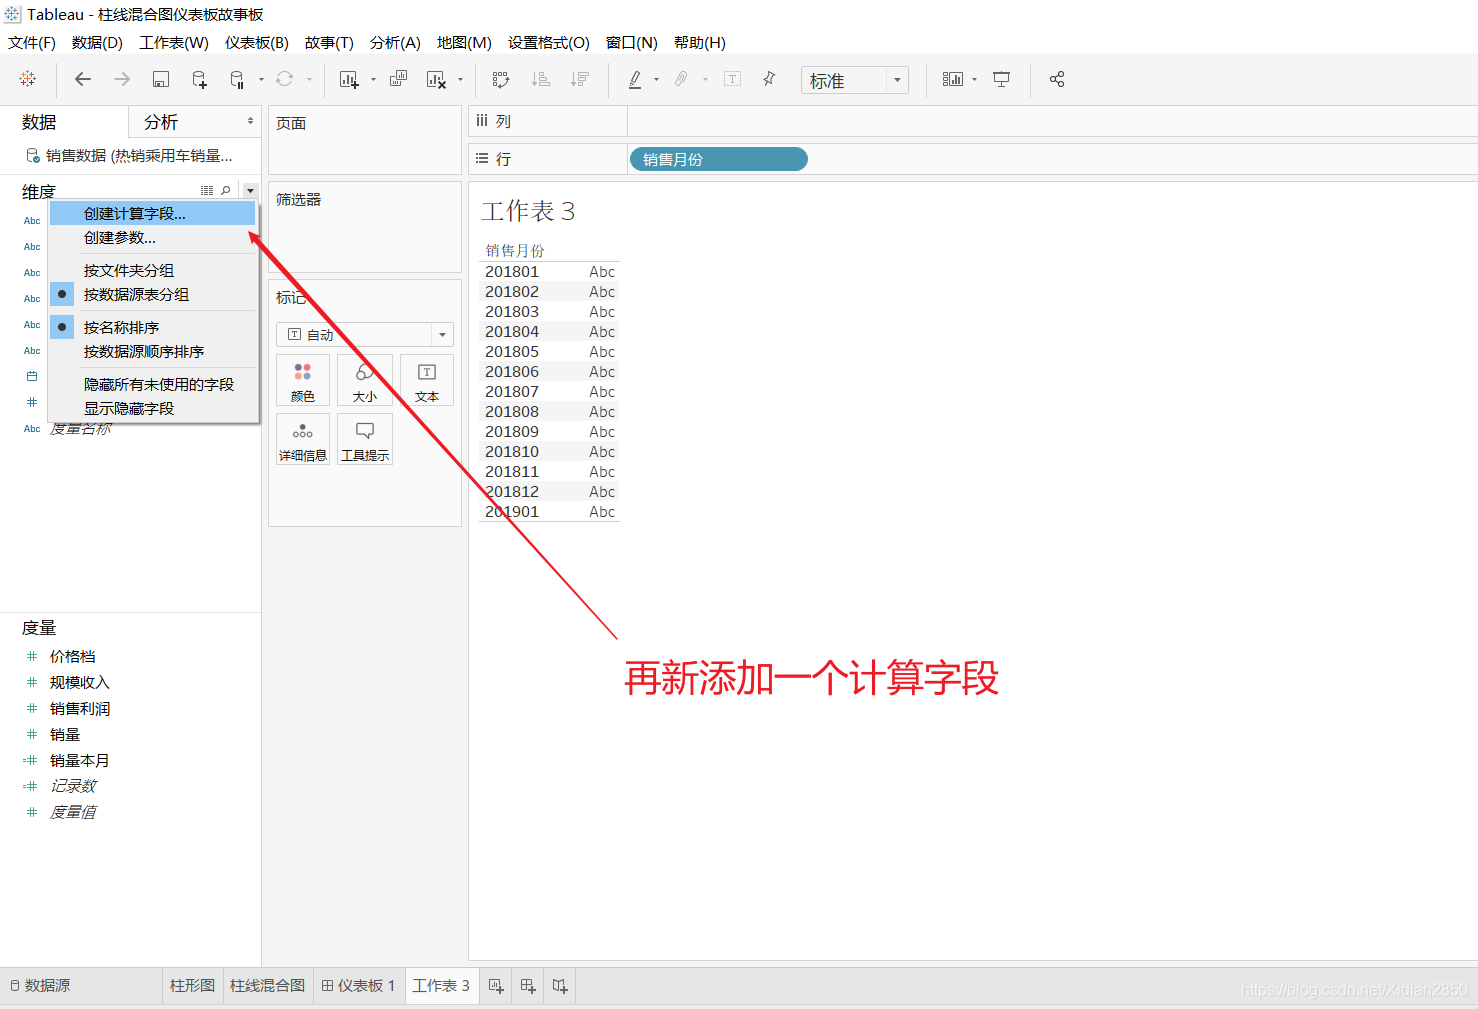The height and width of the screenshot is (1009, 1478).
Task: Swap rows and columns icon
Action: click(x=501, y=79)
